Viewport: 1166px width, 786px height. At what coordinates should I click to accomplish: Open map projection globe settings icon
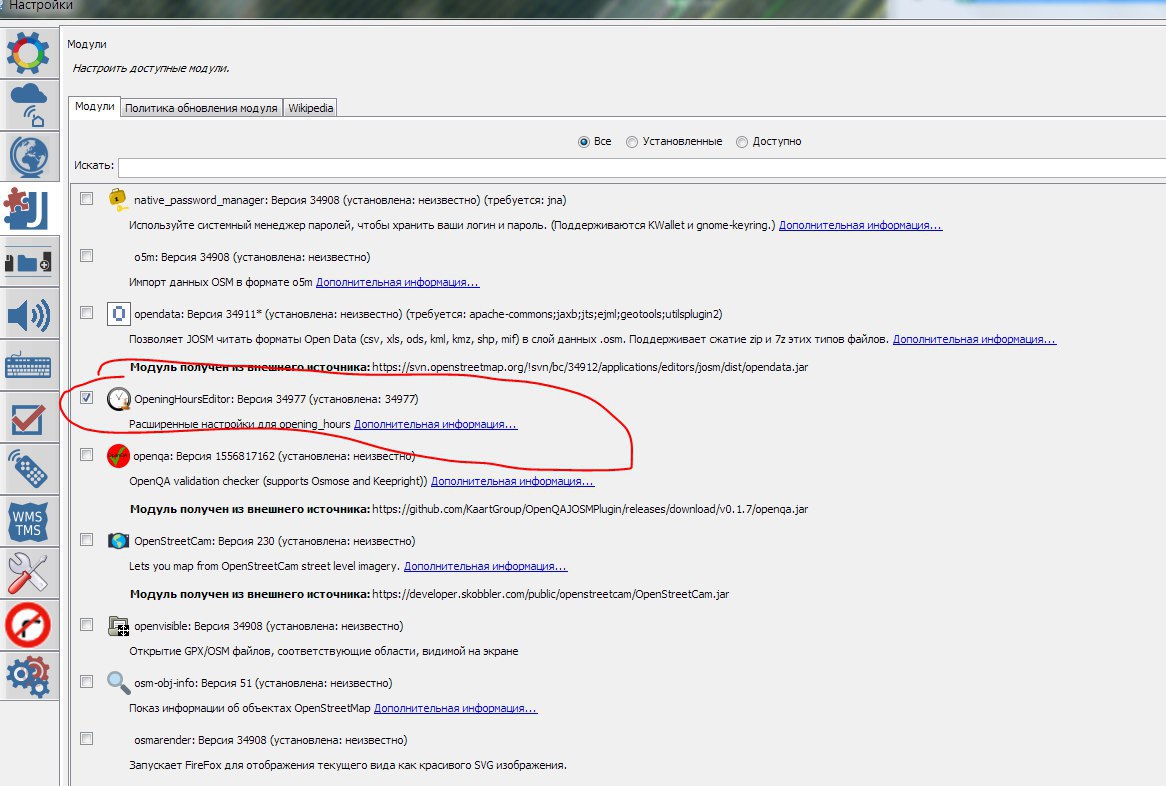(28, 157)
